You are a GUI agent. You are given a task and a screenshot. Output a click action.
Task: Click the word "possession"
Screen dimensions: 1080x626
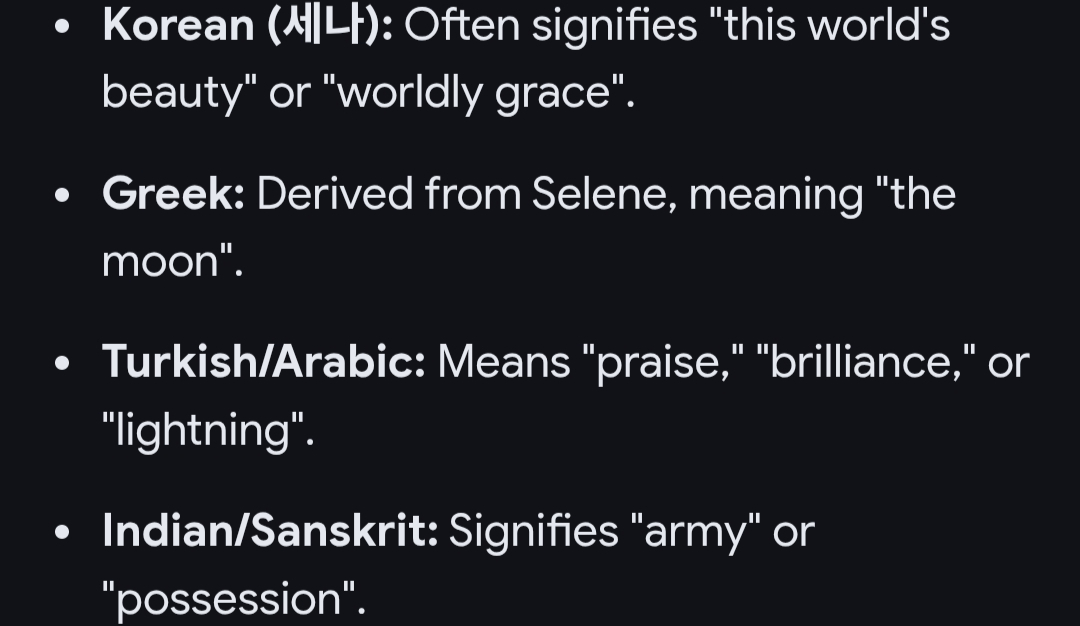click(234, 598)
